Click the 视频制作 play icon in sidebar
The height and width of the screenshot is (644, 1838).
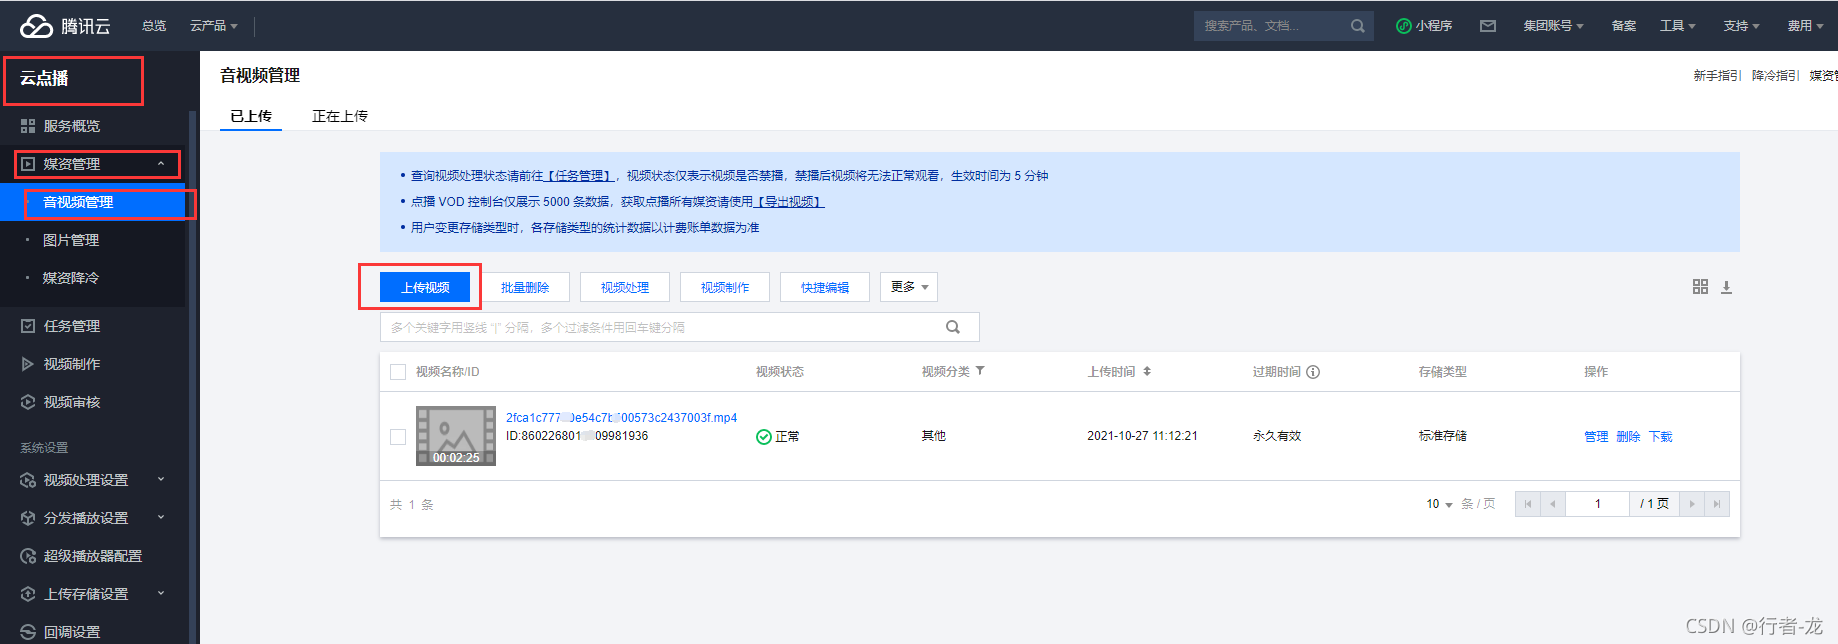(28, 364)
